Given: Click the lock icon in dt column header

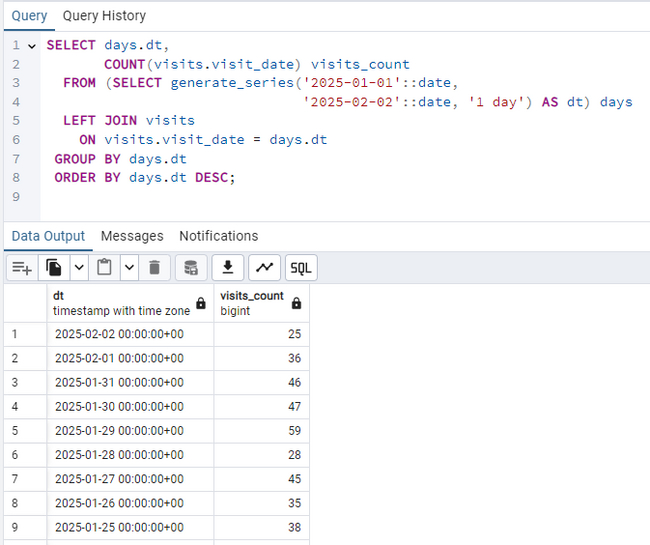Looking at the screenshot, I should coord(201,303).
